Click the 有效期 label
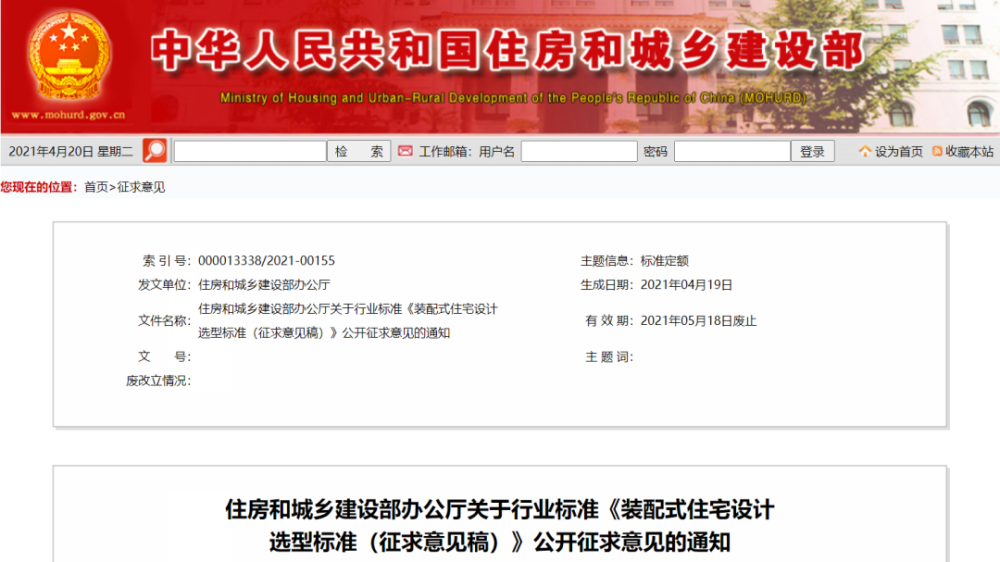Viewport: 1000px width, 562px height. click(x=609, y=321)
